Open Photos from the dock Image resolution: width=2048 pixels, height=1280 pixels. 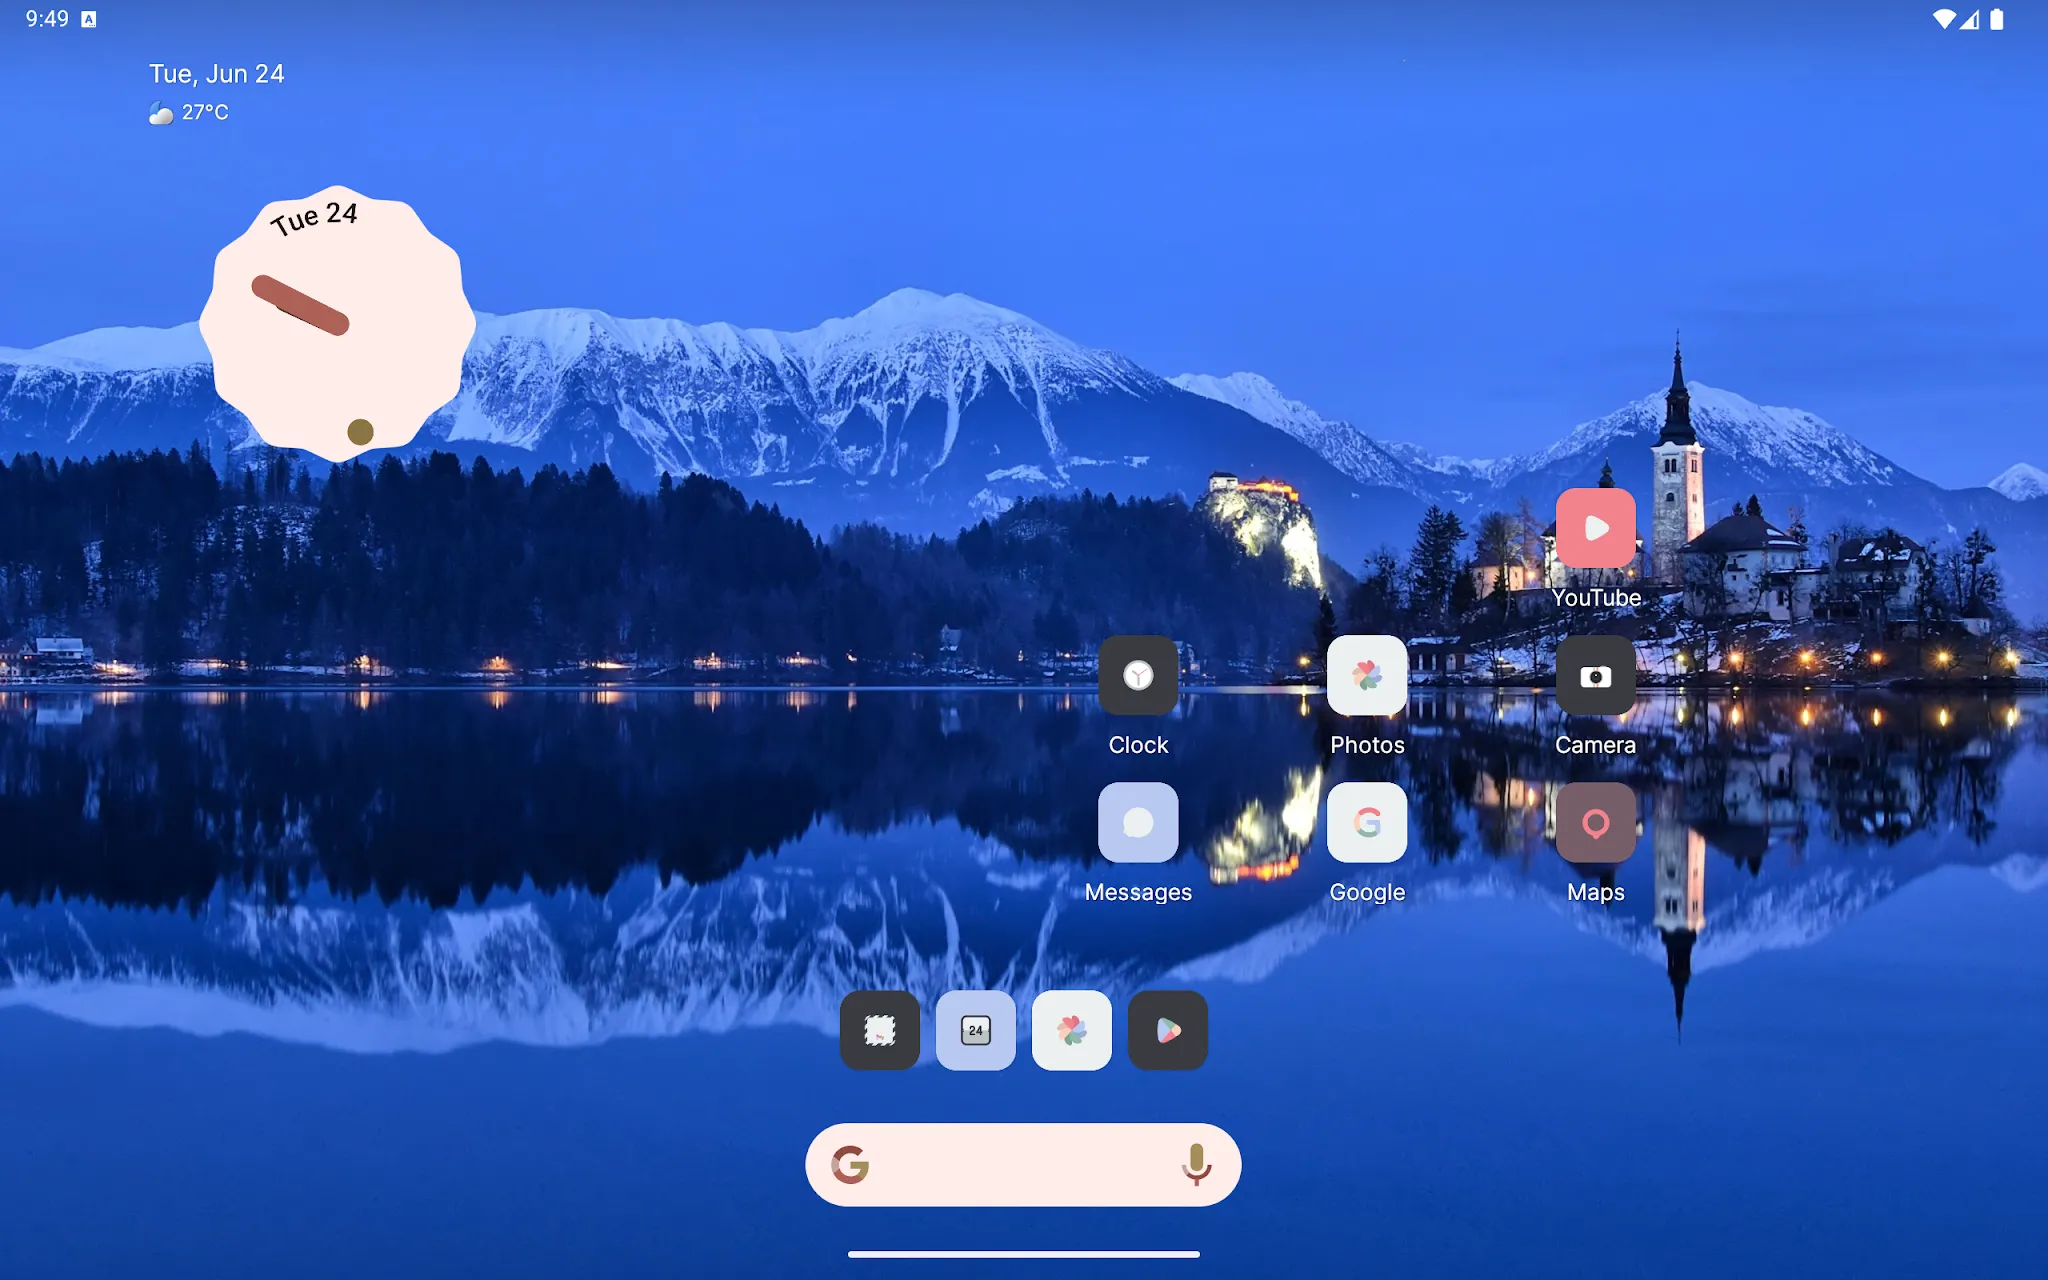click(1070, 1030)
